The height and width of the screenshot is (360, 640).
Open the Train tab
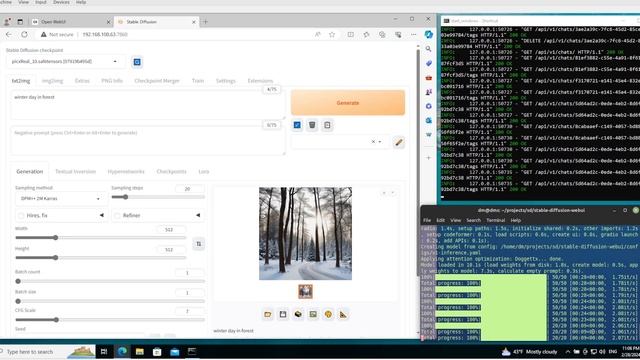(x=198, y=81)
